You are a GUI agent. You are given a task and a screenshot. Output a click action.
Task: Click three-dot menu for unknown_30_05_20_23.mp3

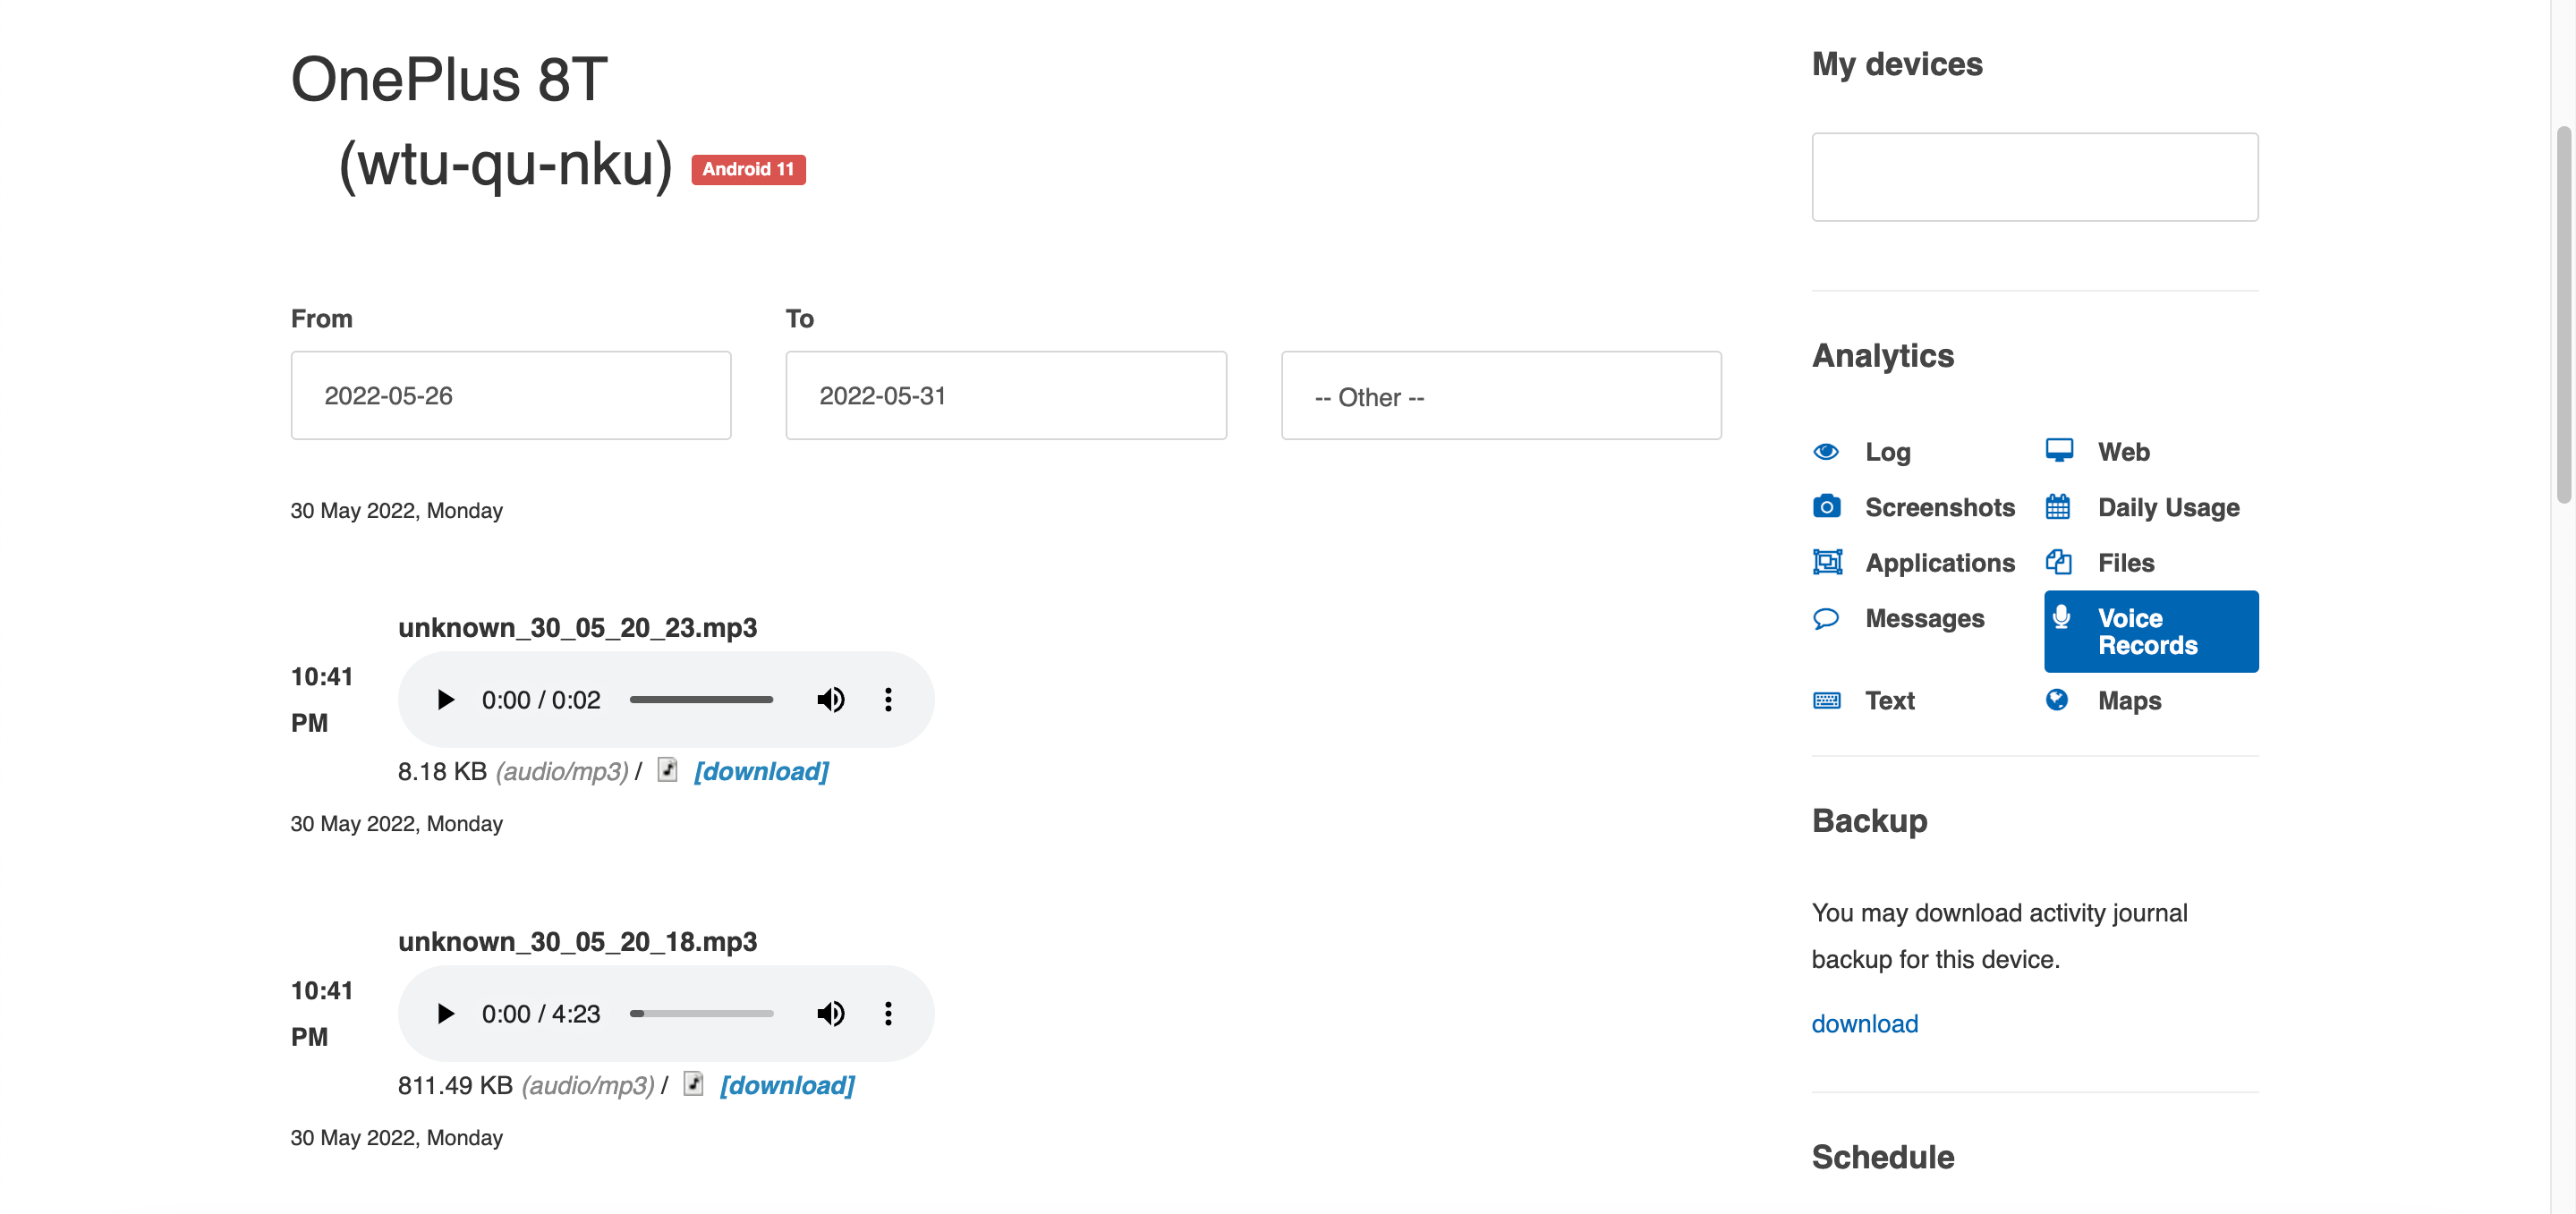point(887,698)
